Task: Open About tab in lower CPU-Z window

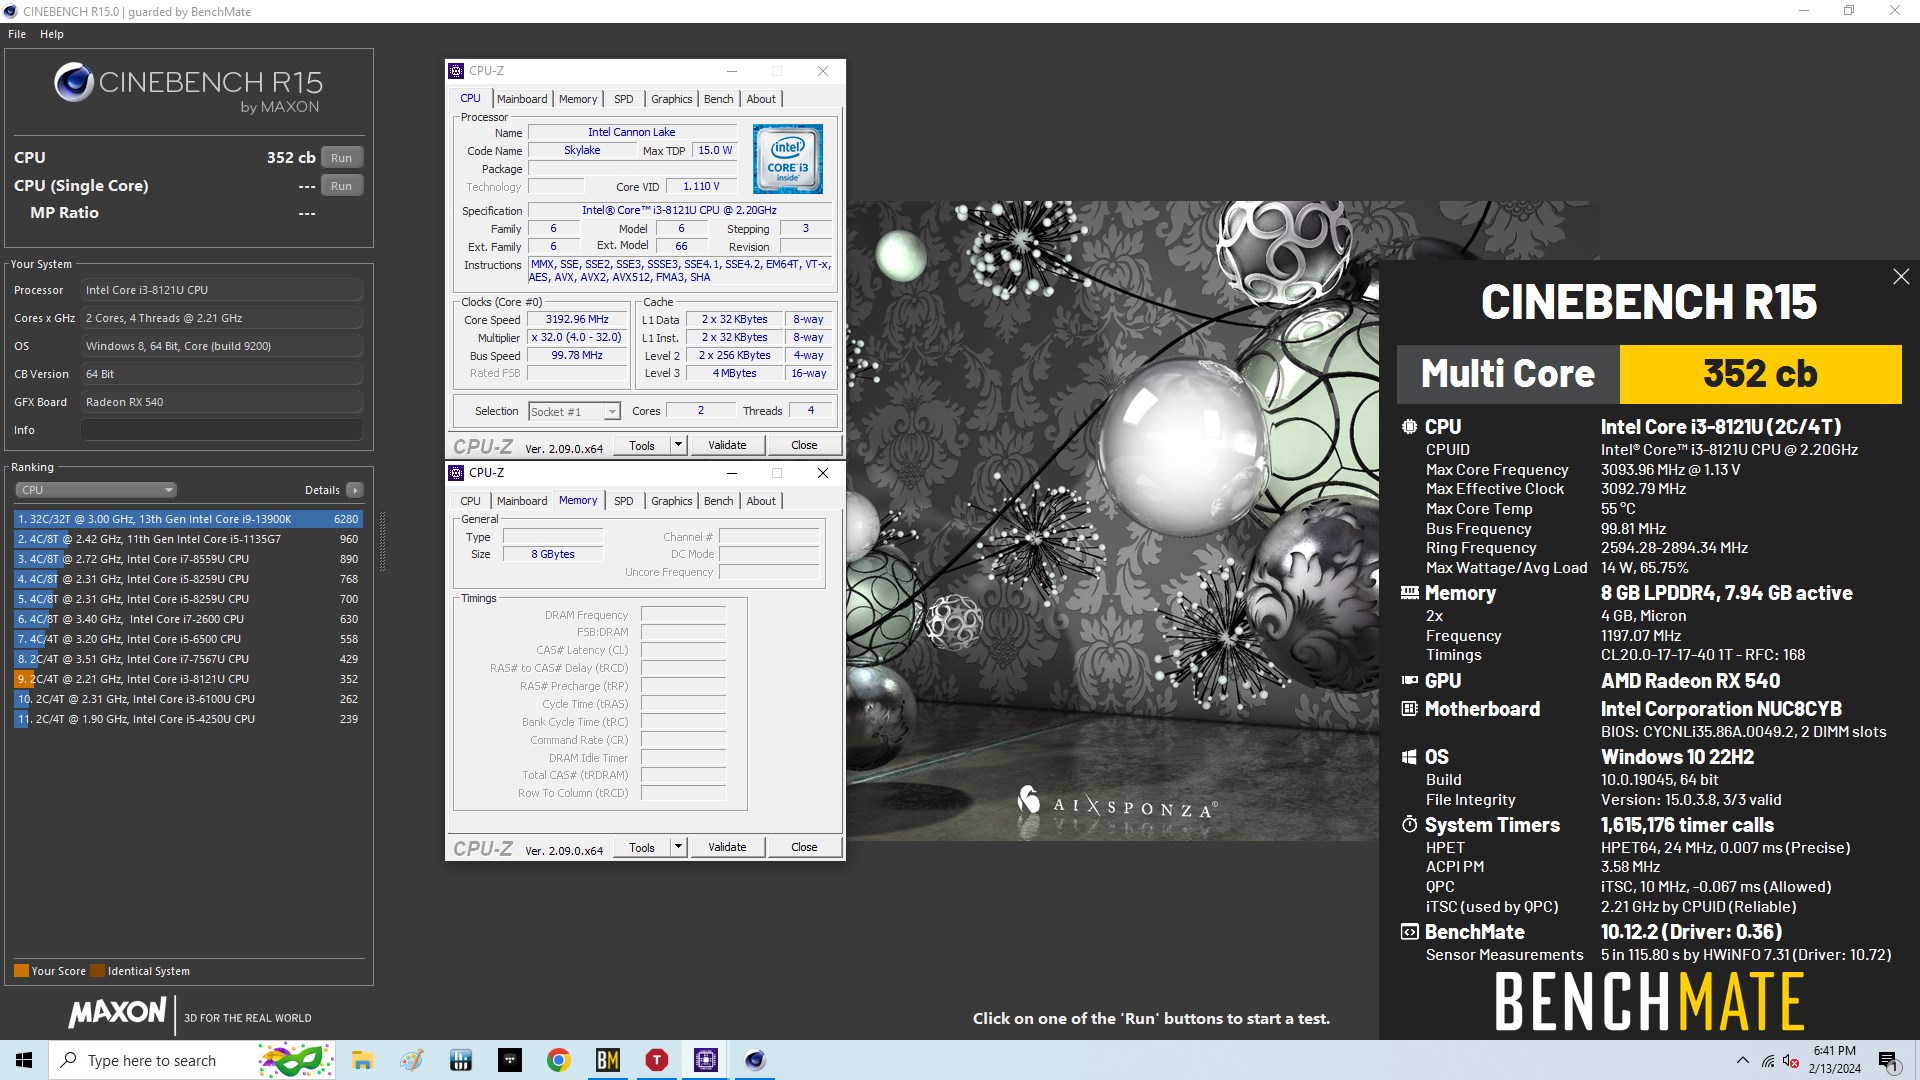Action: (761, 501)
